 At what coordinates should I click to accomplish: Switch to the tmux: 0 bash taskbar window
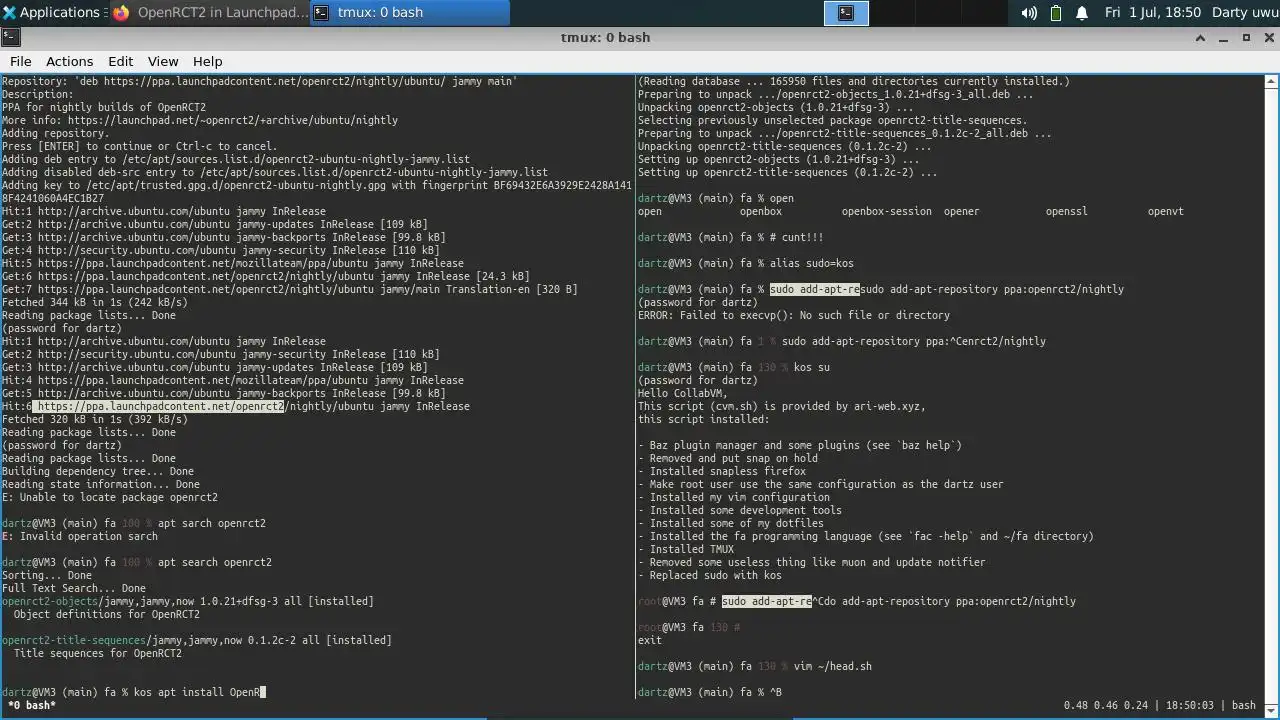click(409, 13)
